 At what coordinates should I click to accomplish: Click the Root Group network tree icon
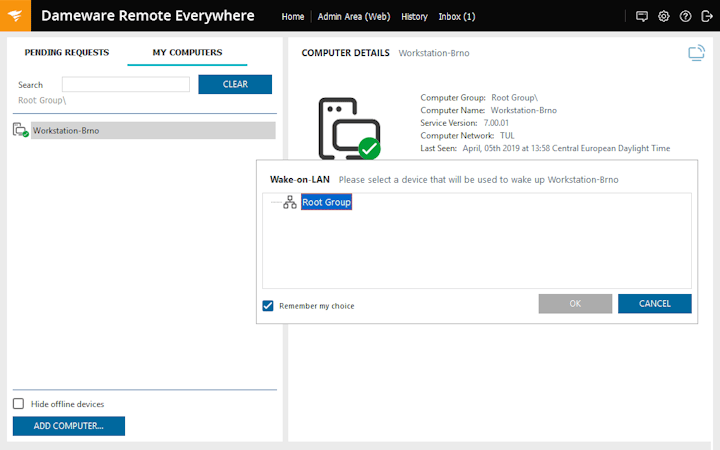click(290, 202)
